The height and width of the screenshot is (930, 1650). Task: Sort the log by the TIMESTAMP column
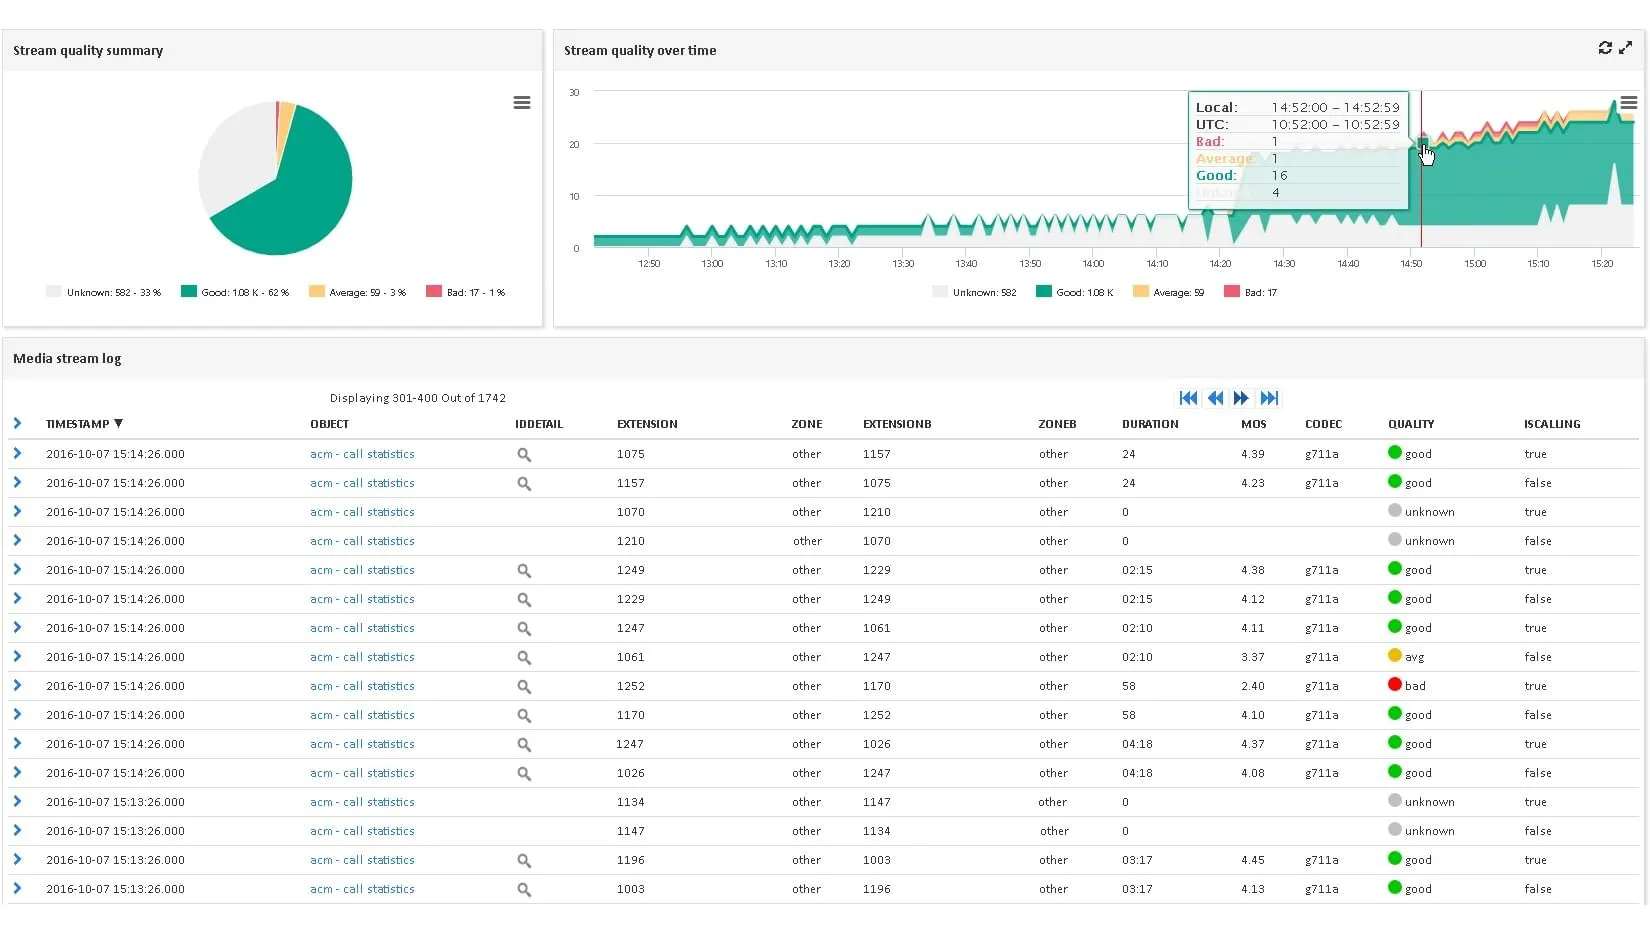click(78, 423)
